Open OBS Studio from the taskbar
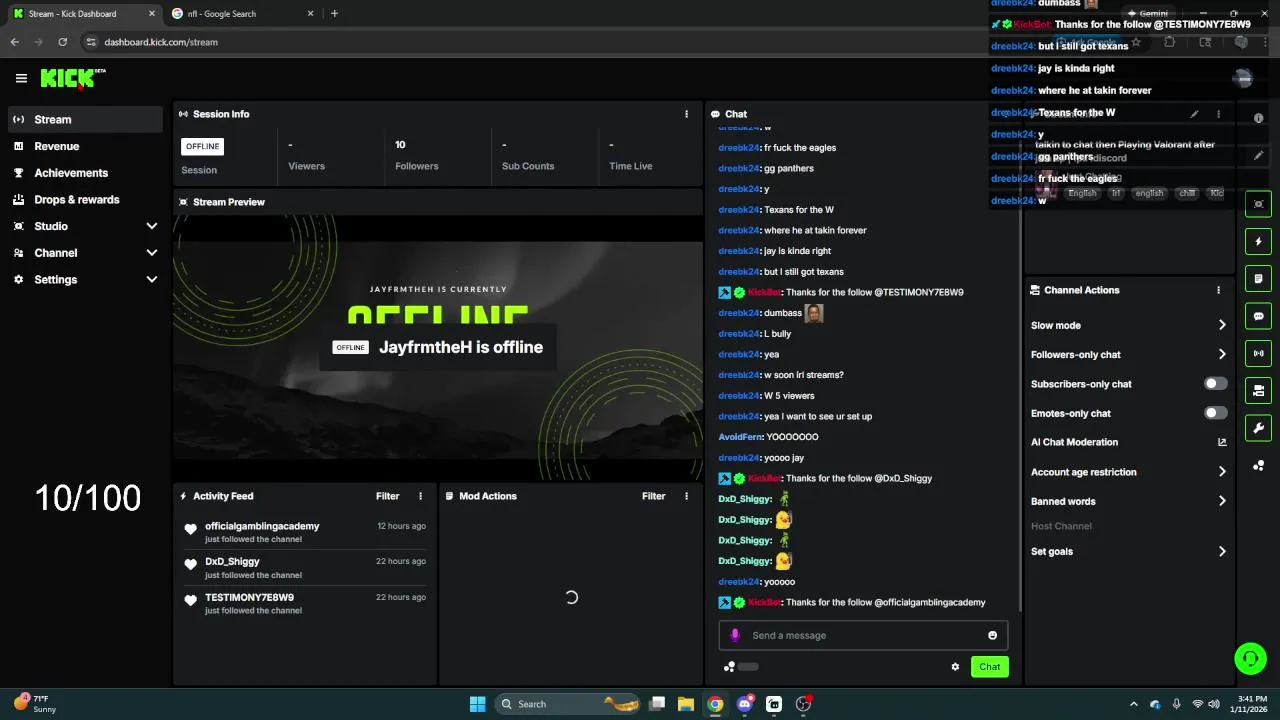 [803, 704]
